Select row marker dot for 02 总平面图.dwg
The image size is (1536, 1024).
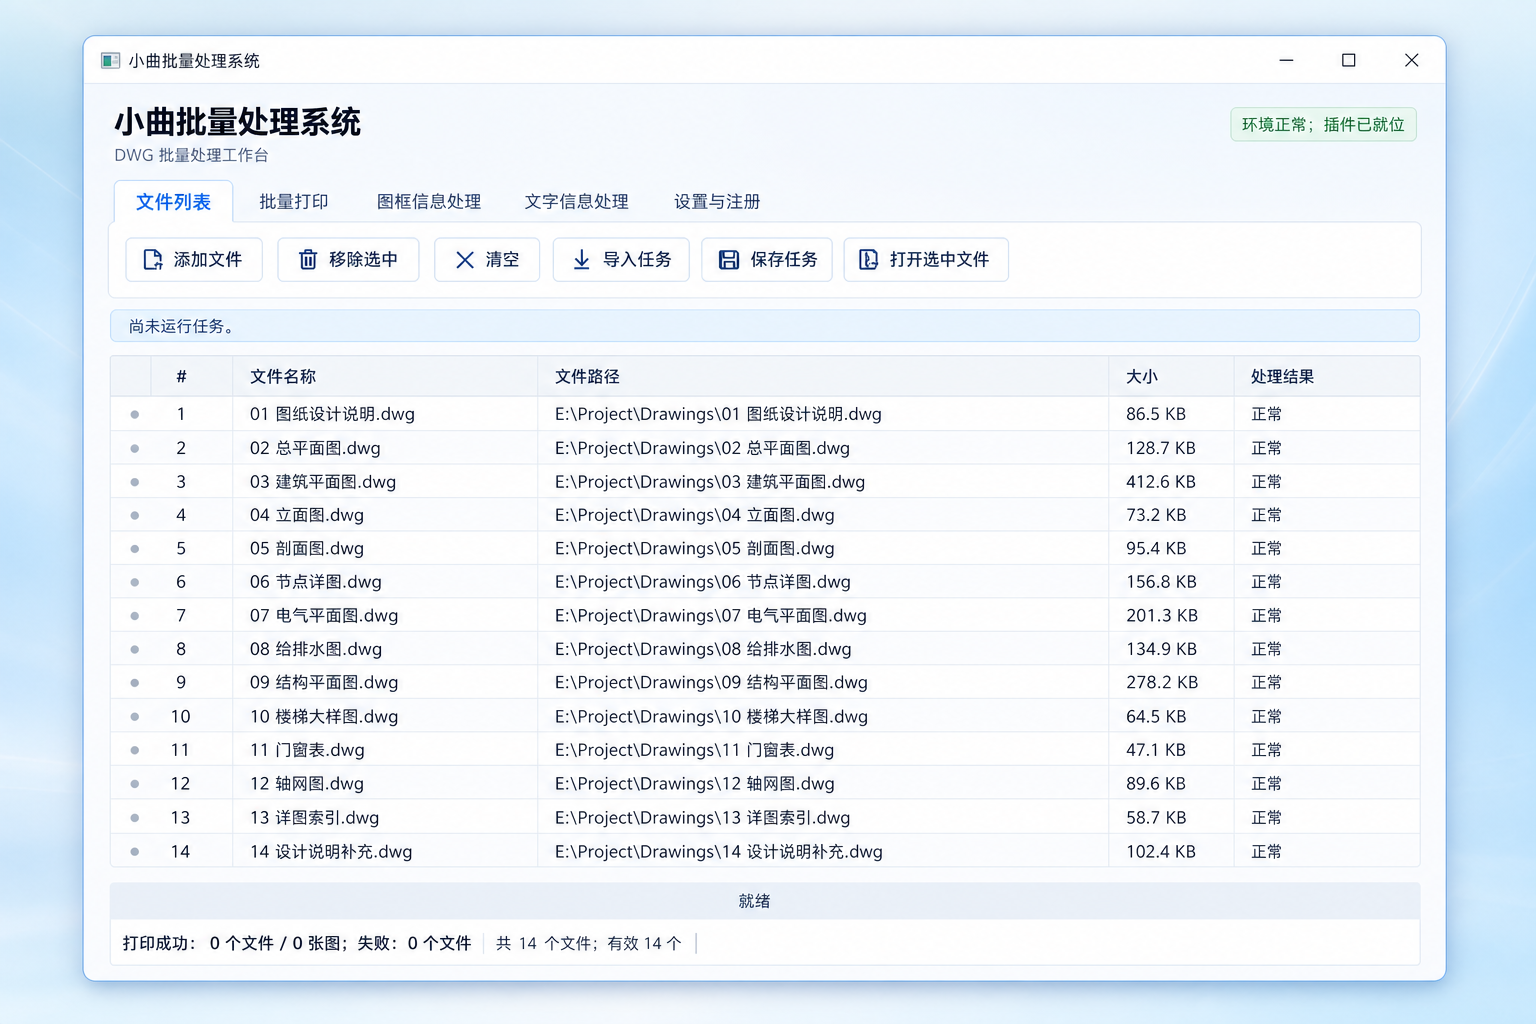[135, 448]
